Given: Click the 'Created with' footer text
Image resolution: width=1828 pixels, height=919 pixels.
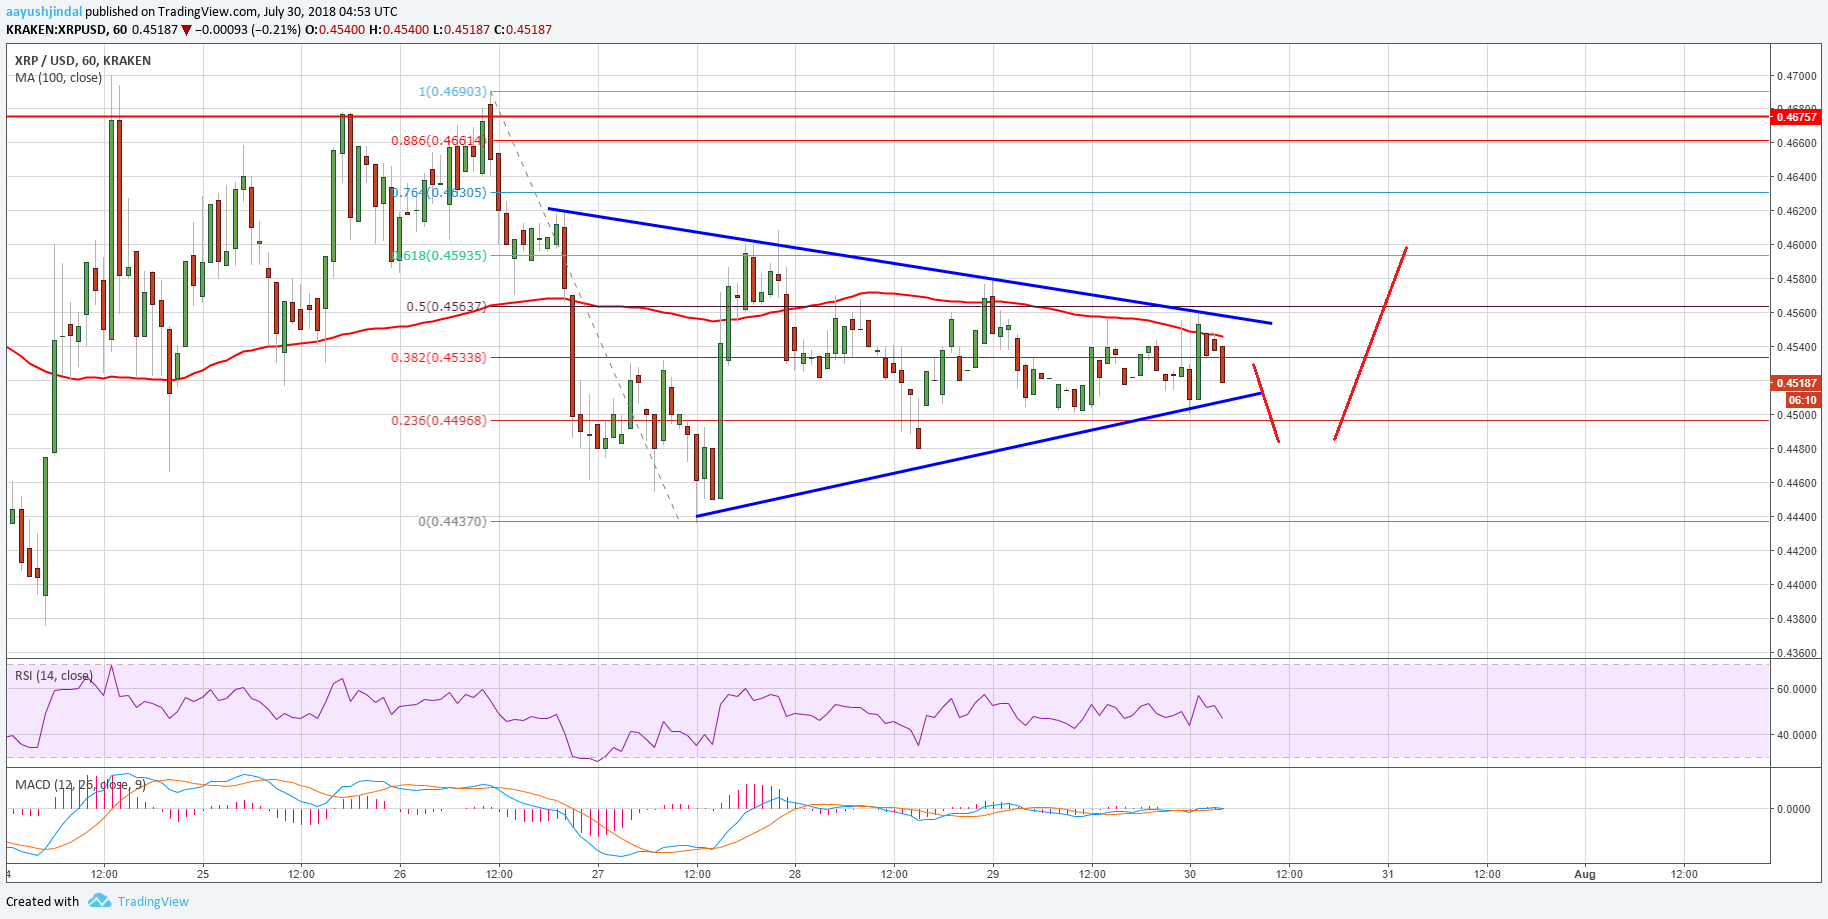Looking at the screenshot, I should [42, 901].
